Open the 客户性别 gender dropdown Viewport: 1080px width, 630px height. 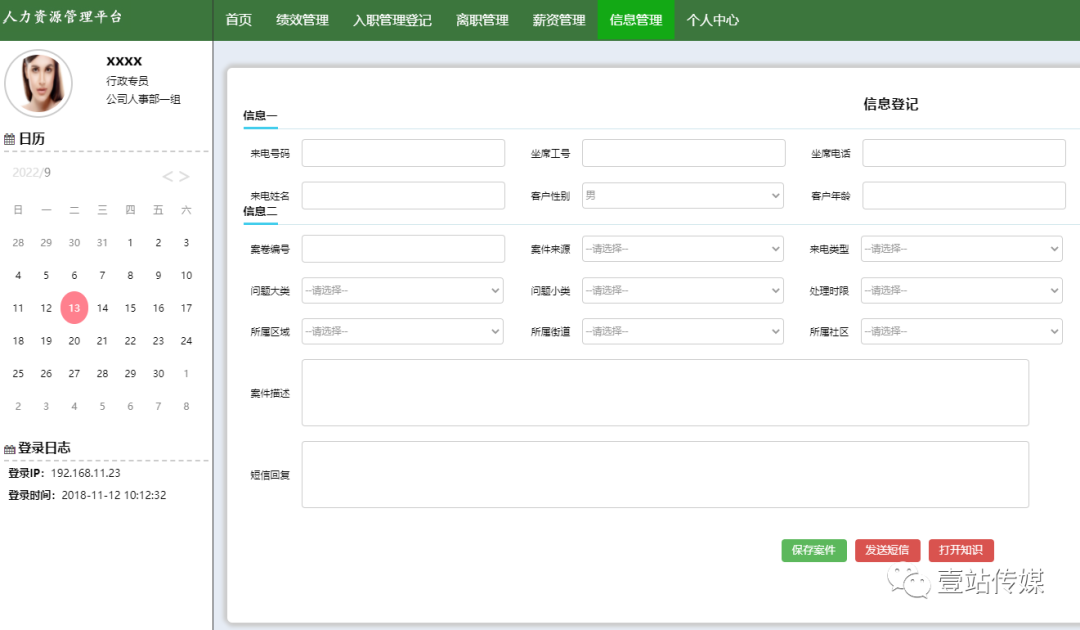pos(682,194)
